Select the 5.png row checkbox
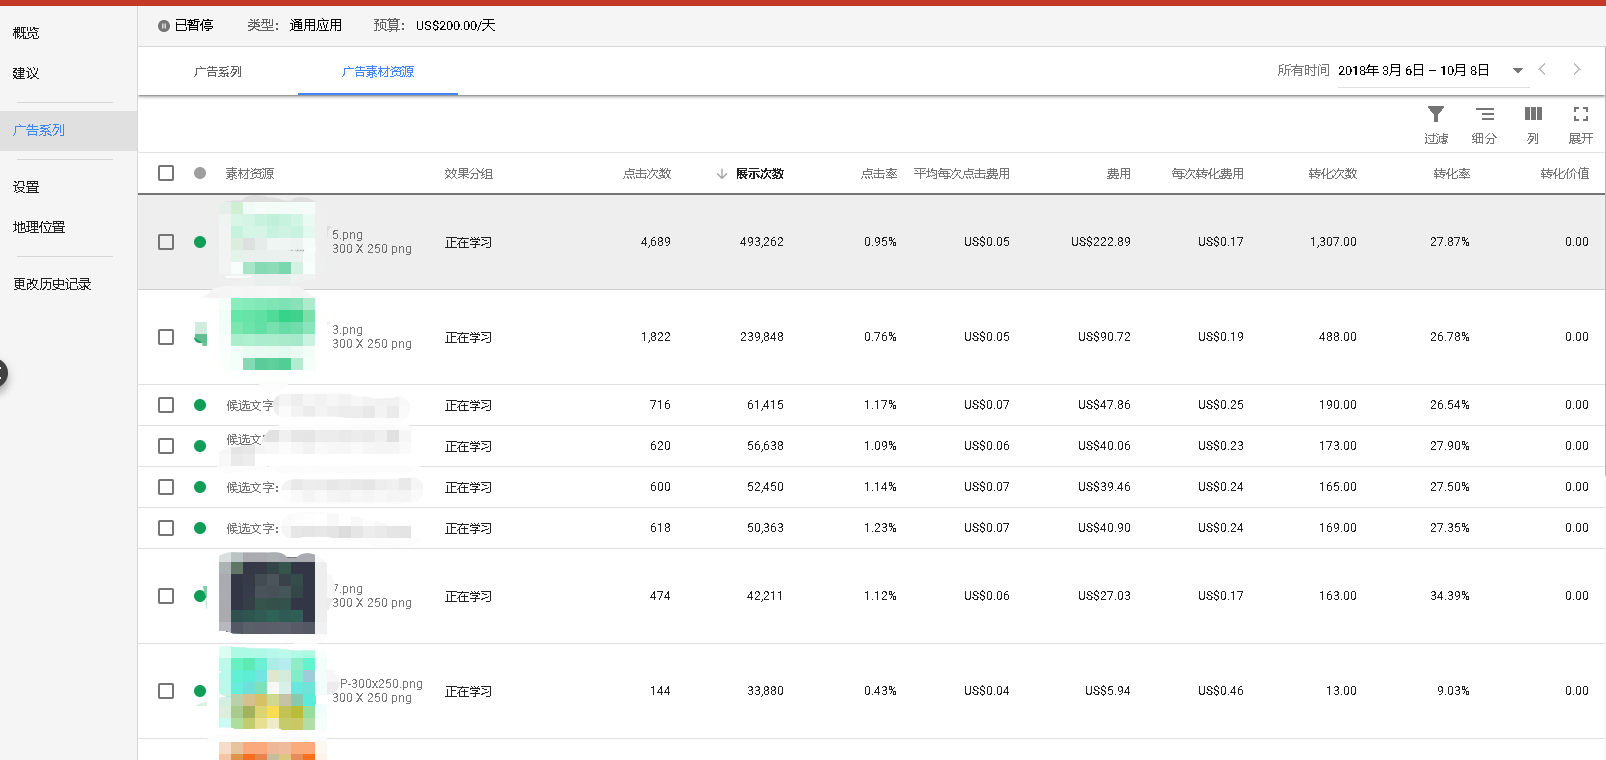Screen dimensions: 1606x760 166,242
